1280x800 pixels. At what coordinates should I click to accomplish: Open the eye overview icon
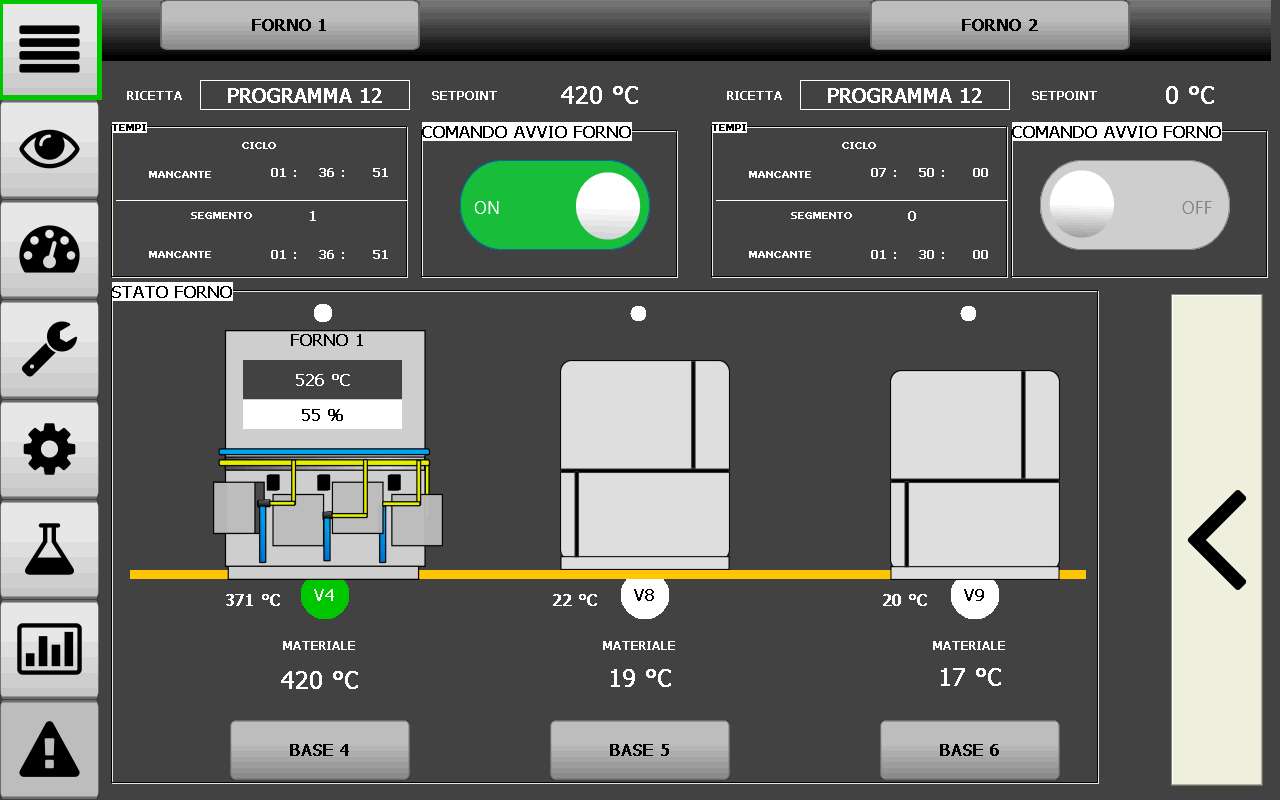pyautogui.click(x=49, y=149)
